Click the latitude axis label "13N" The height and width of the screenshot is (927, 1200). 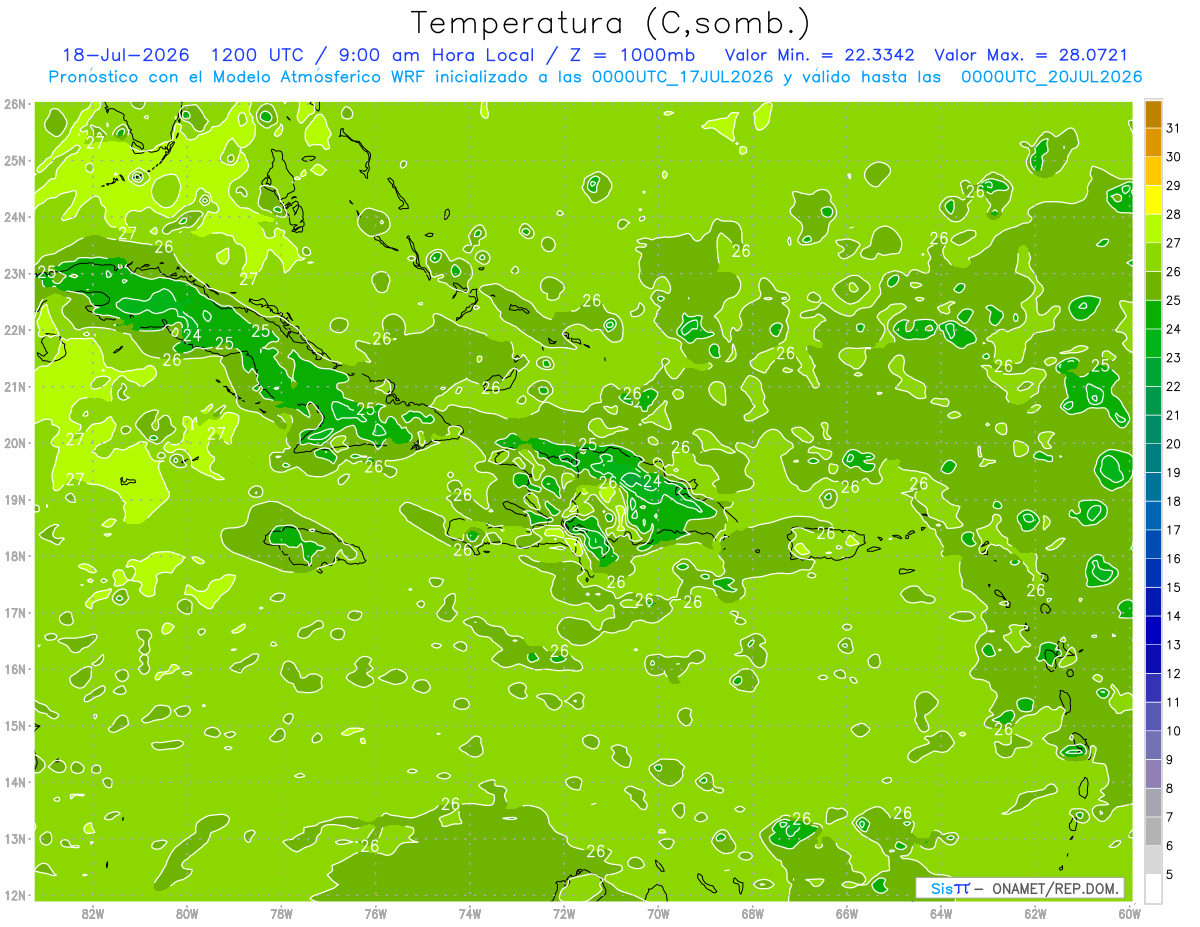coord(15,839)
